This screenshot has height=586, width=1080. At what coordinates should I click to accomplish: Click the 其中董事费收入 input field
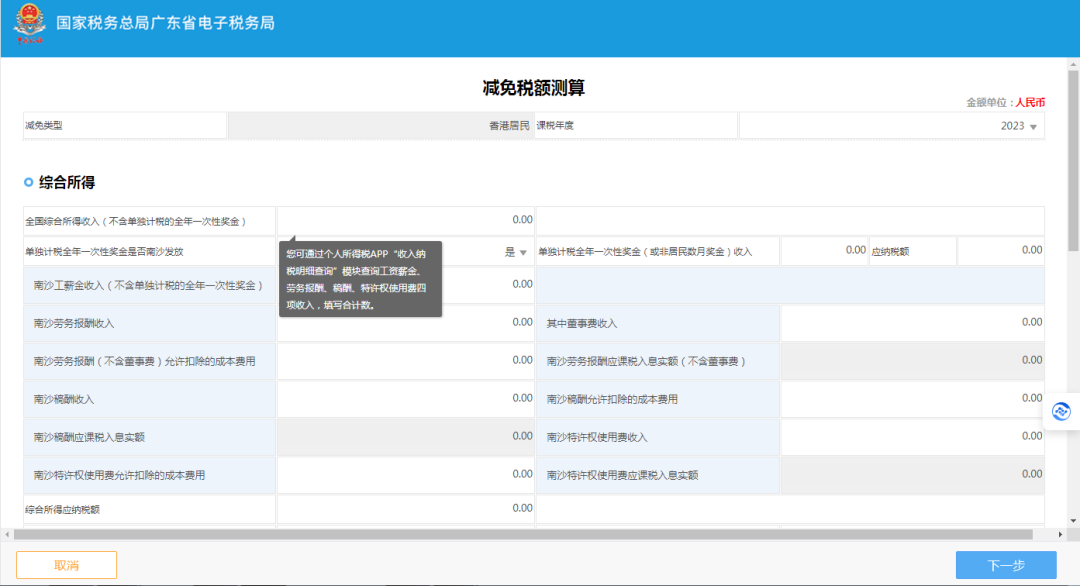(x=913, y=323)
